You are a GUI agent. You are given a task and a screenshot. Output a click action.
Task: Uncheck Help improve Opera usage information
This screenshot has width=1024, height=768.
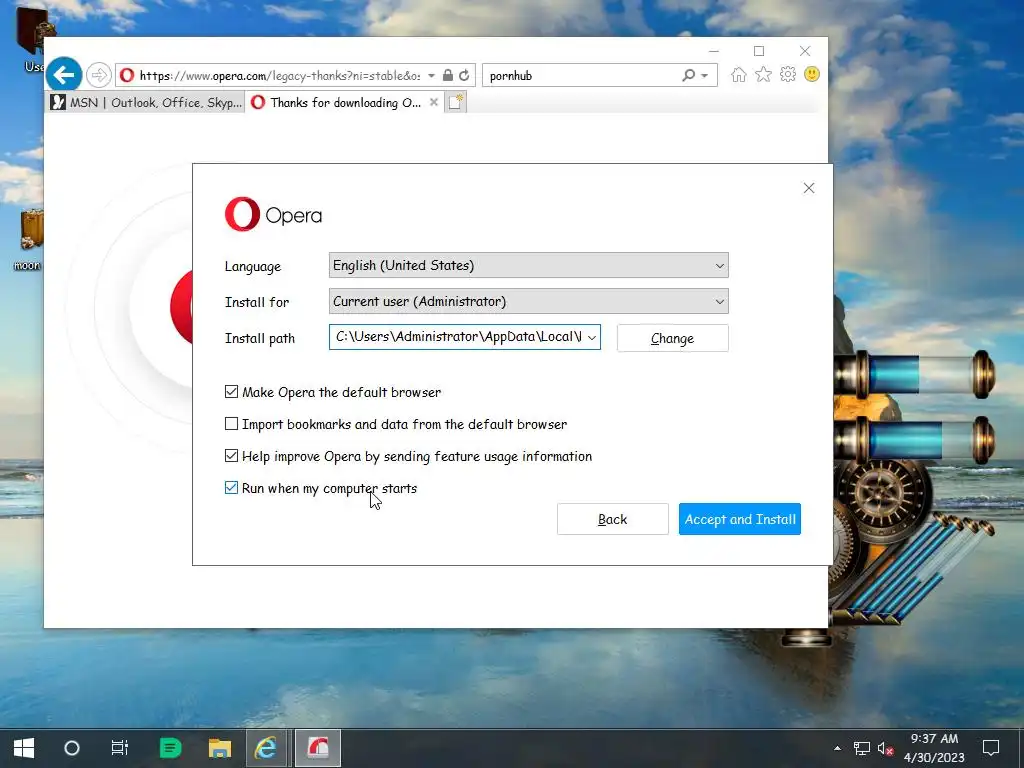tap(231, 456)
